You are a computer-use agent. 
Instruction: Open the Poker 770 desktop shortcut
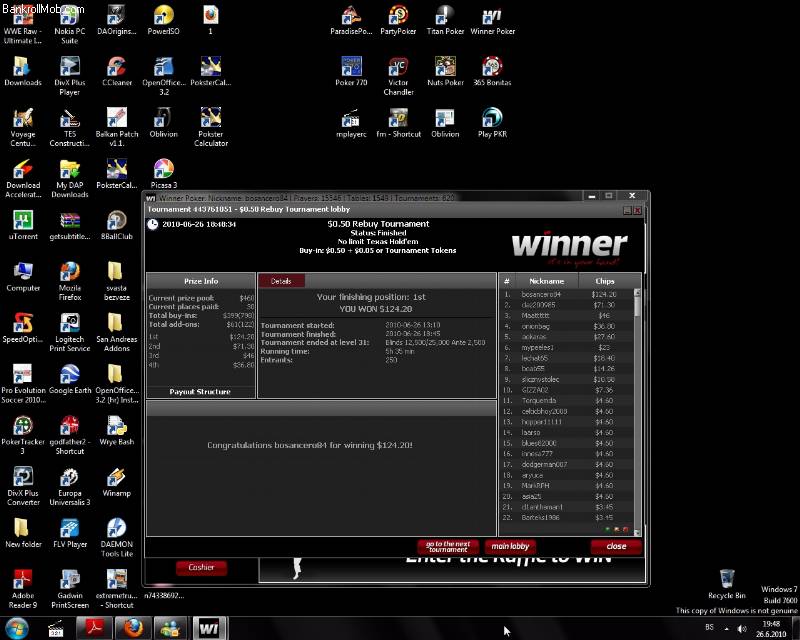351,72
